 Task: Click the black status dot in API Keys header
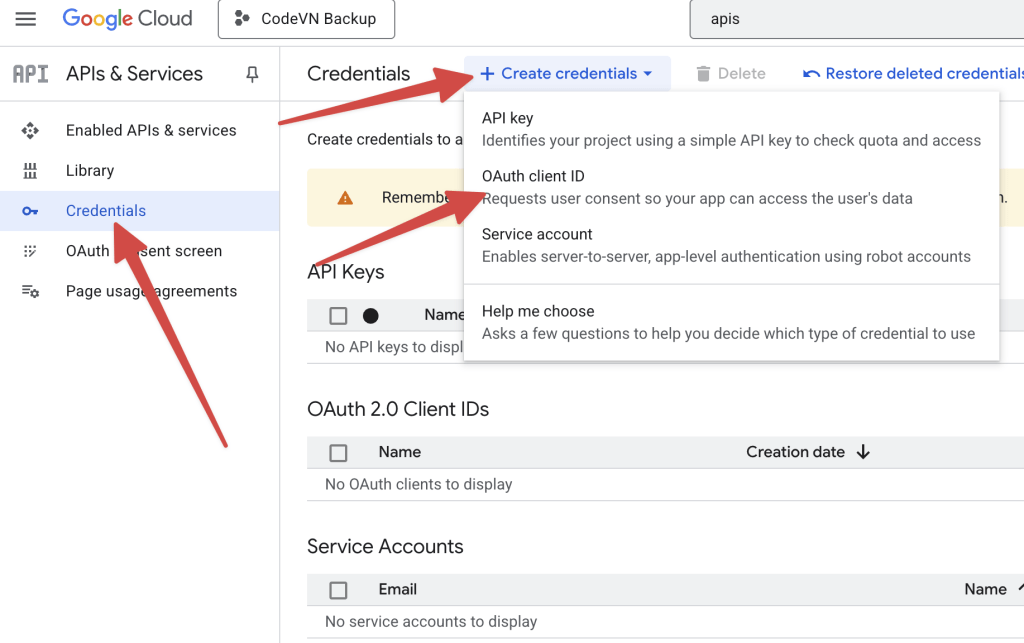coord(371,316)
